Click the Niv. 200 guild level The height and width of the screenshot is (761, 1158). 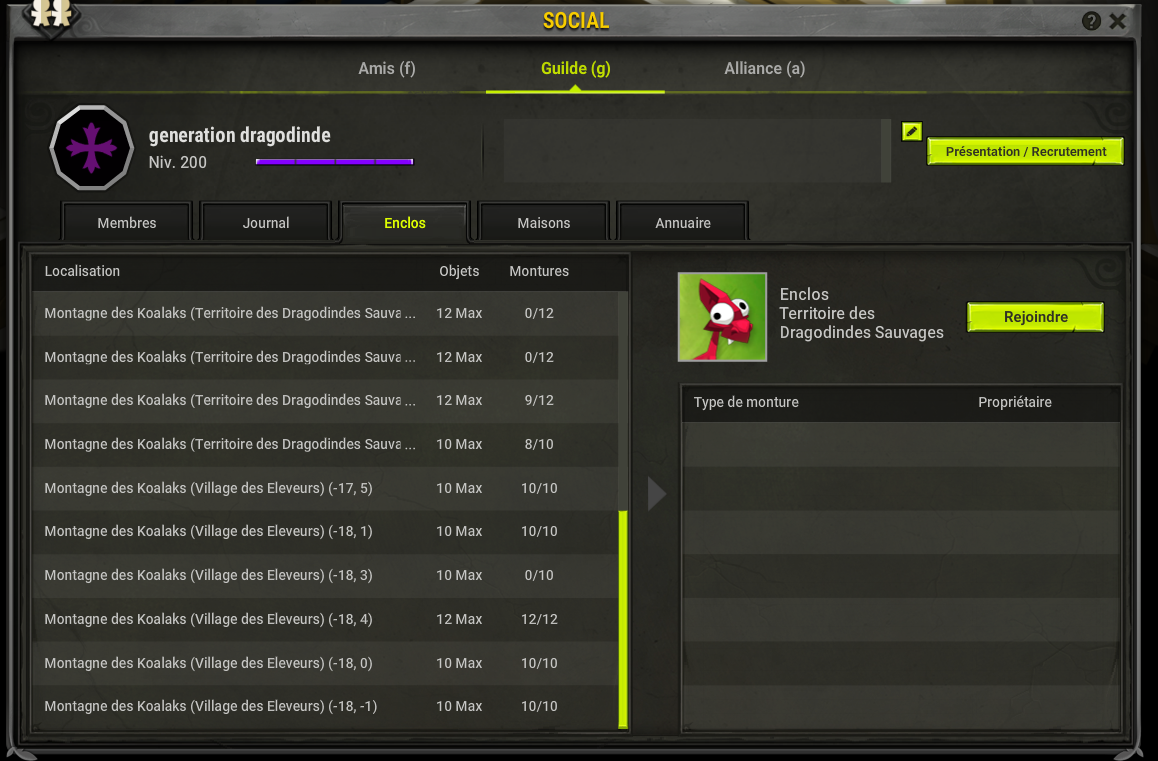pos(177,163)
